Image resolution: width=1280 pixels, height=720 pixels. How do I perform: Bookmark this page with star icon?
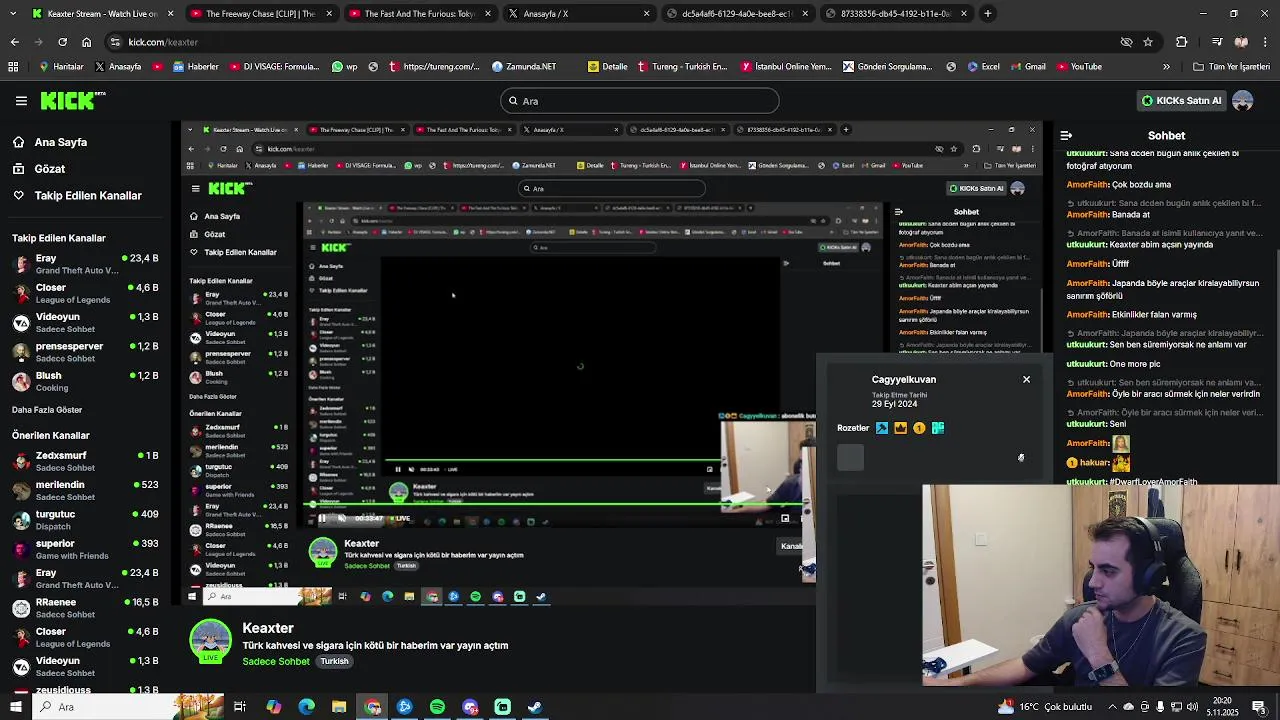point(1148,42)
